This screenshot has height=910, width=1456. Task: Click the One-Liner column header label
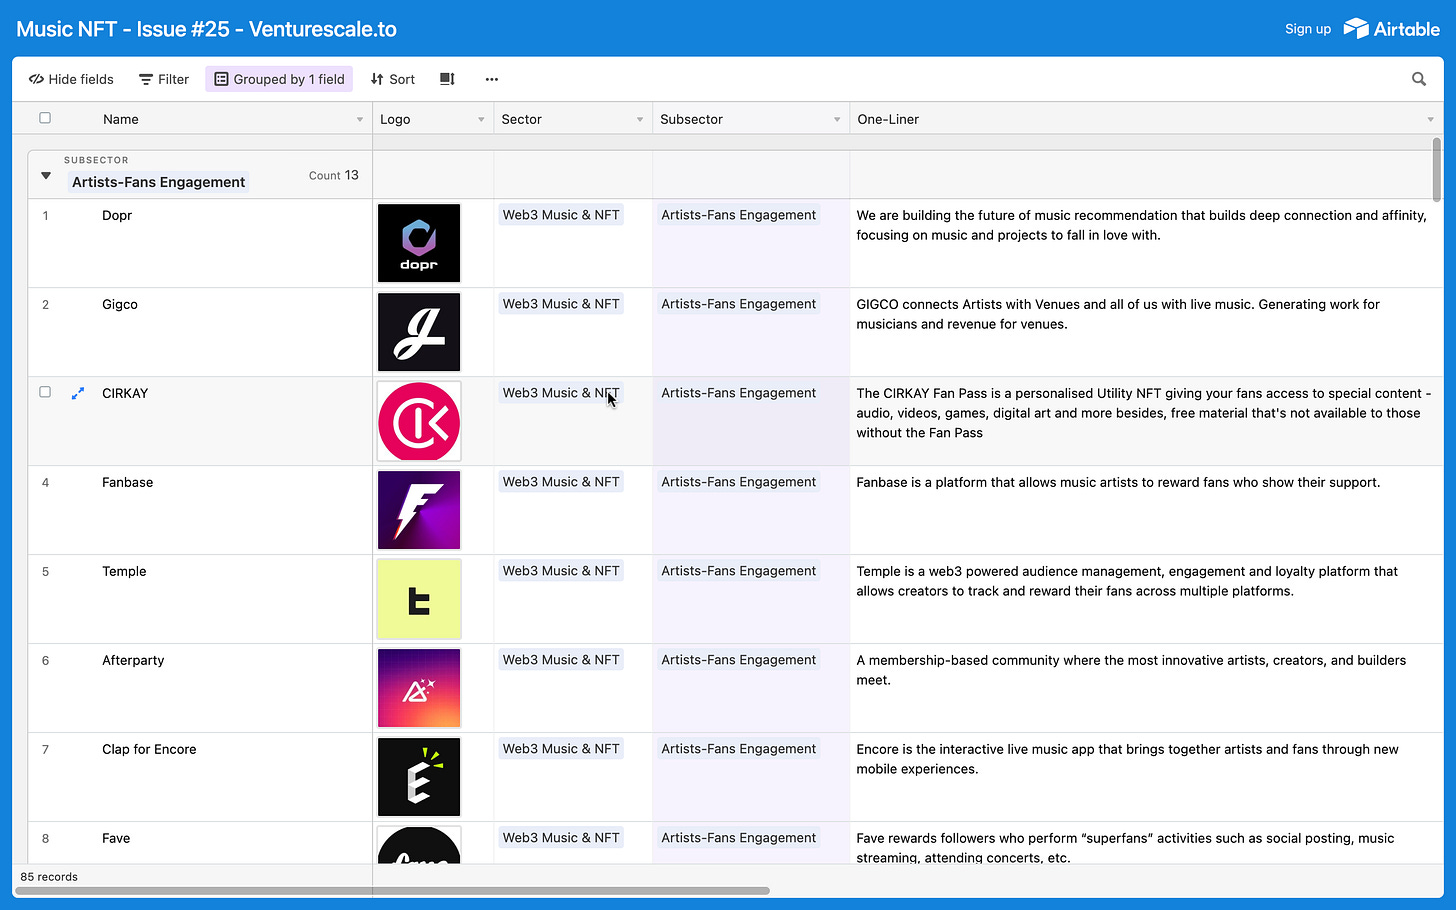[x=888, y=119]
